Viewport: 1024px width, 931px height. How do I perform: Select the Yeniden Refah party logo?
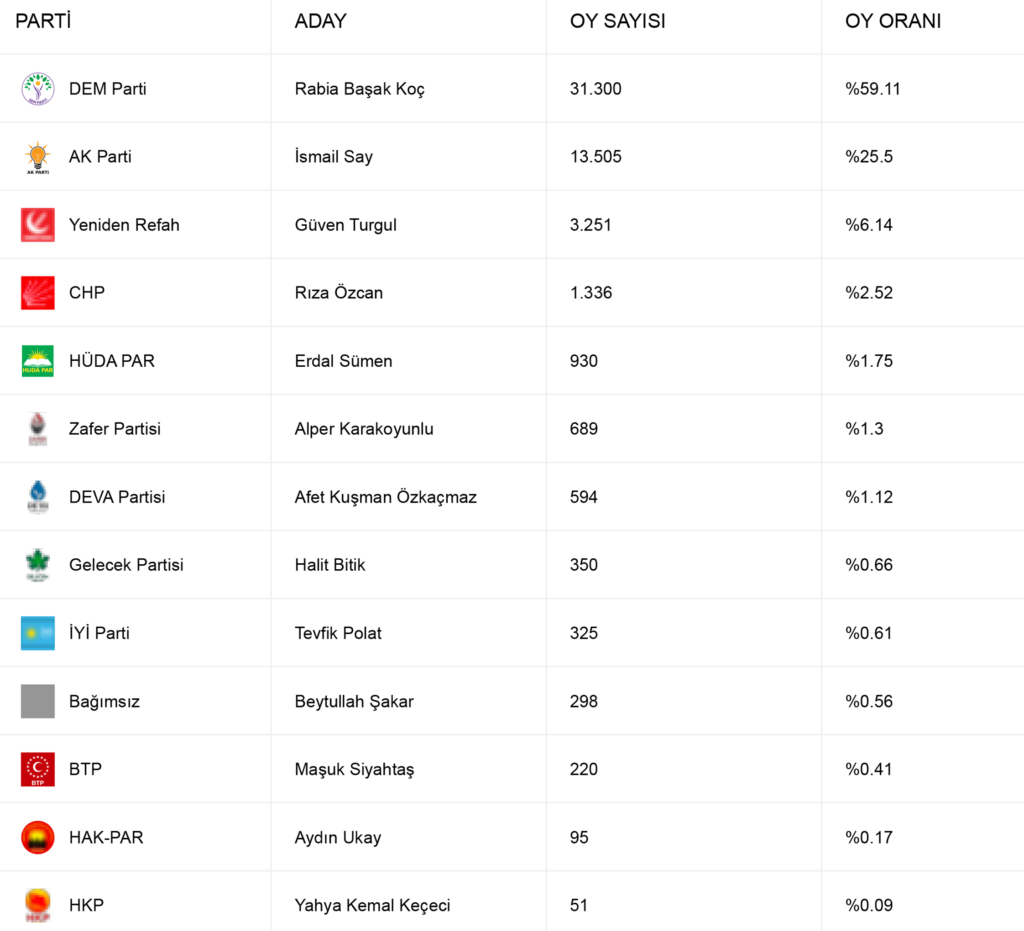[38, 225]
